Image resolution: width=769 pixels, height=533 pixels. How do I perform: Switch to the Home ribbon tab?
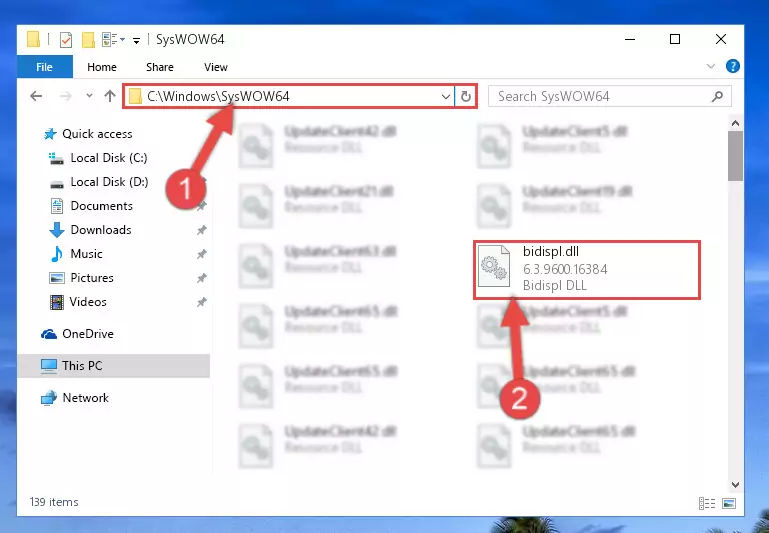coord(102,67)
